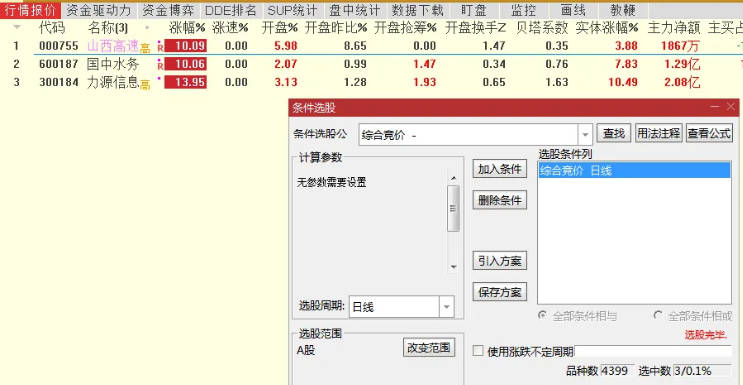Click the R marker beside 国中水务

click(x=160, y=66)
